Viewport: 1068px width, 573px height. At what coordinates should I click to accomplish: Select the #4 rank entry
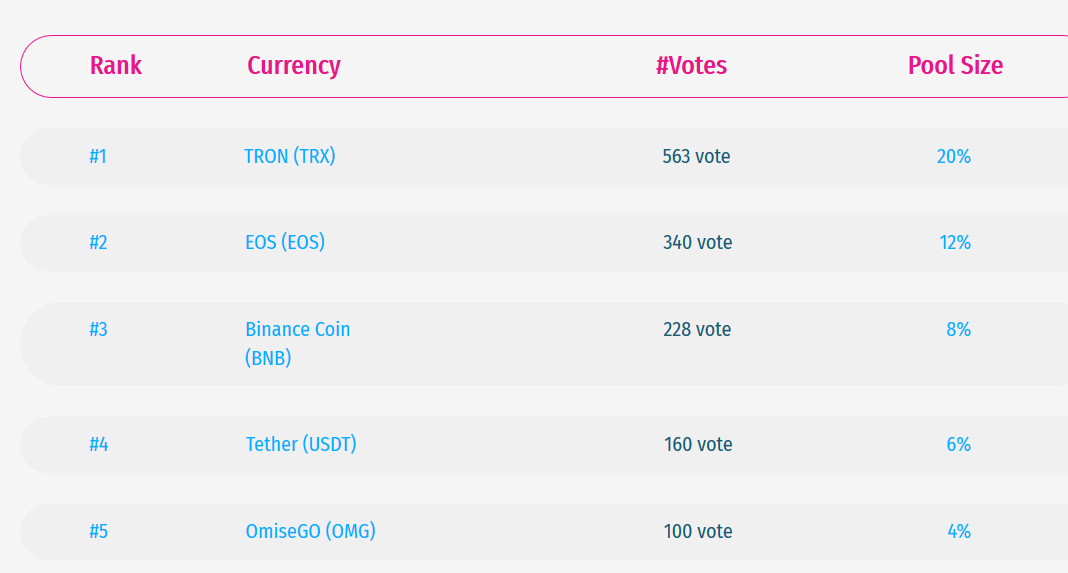click(98, 445)
